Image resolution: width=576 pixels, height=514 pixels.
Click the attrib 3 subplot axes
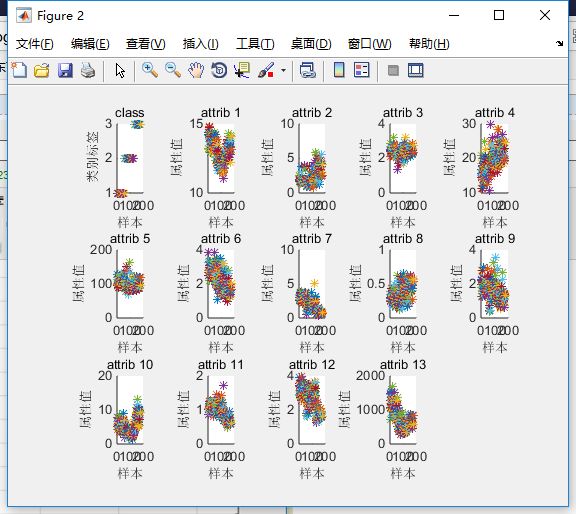tap(403, 158)
